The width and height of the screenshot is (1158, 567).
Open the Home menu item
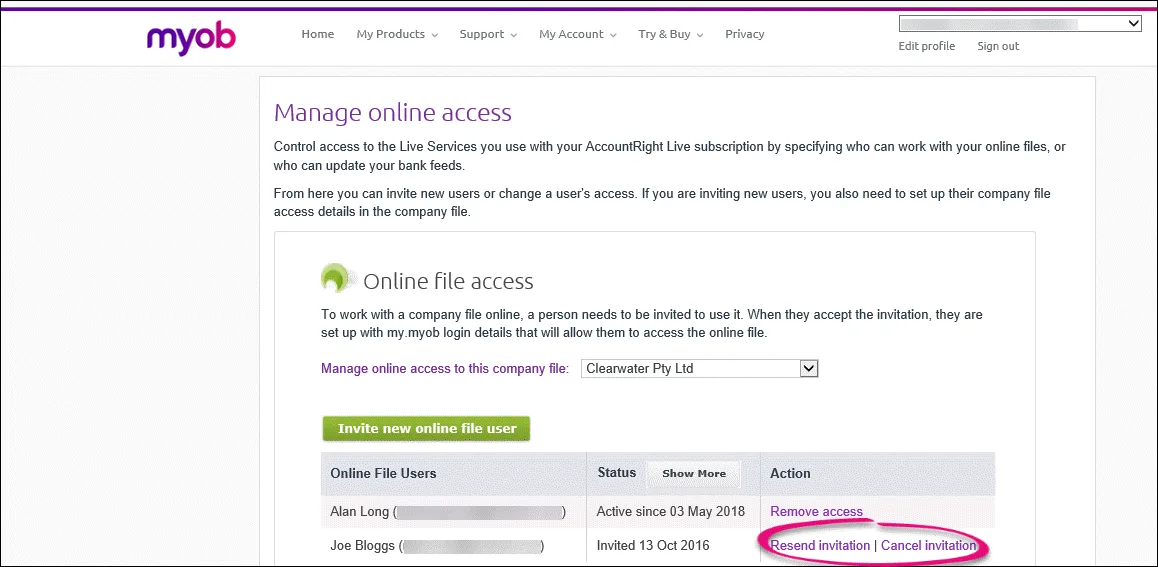(318, 34)
